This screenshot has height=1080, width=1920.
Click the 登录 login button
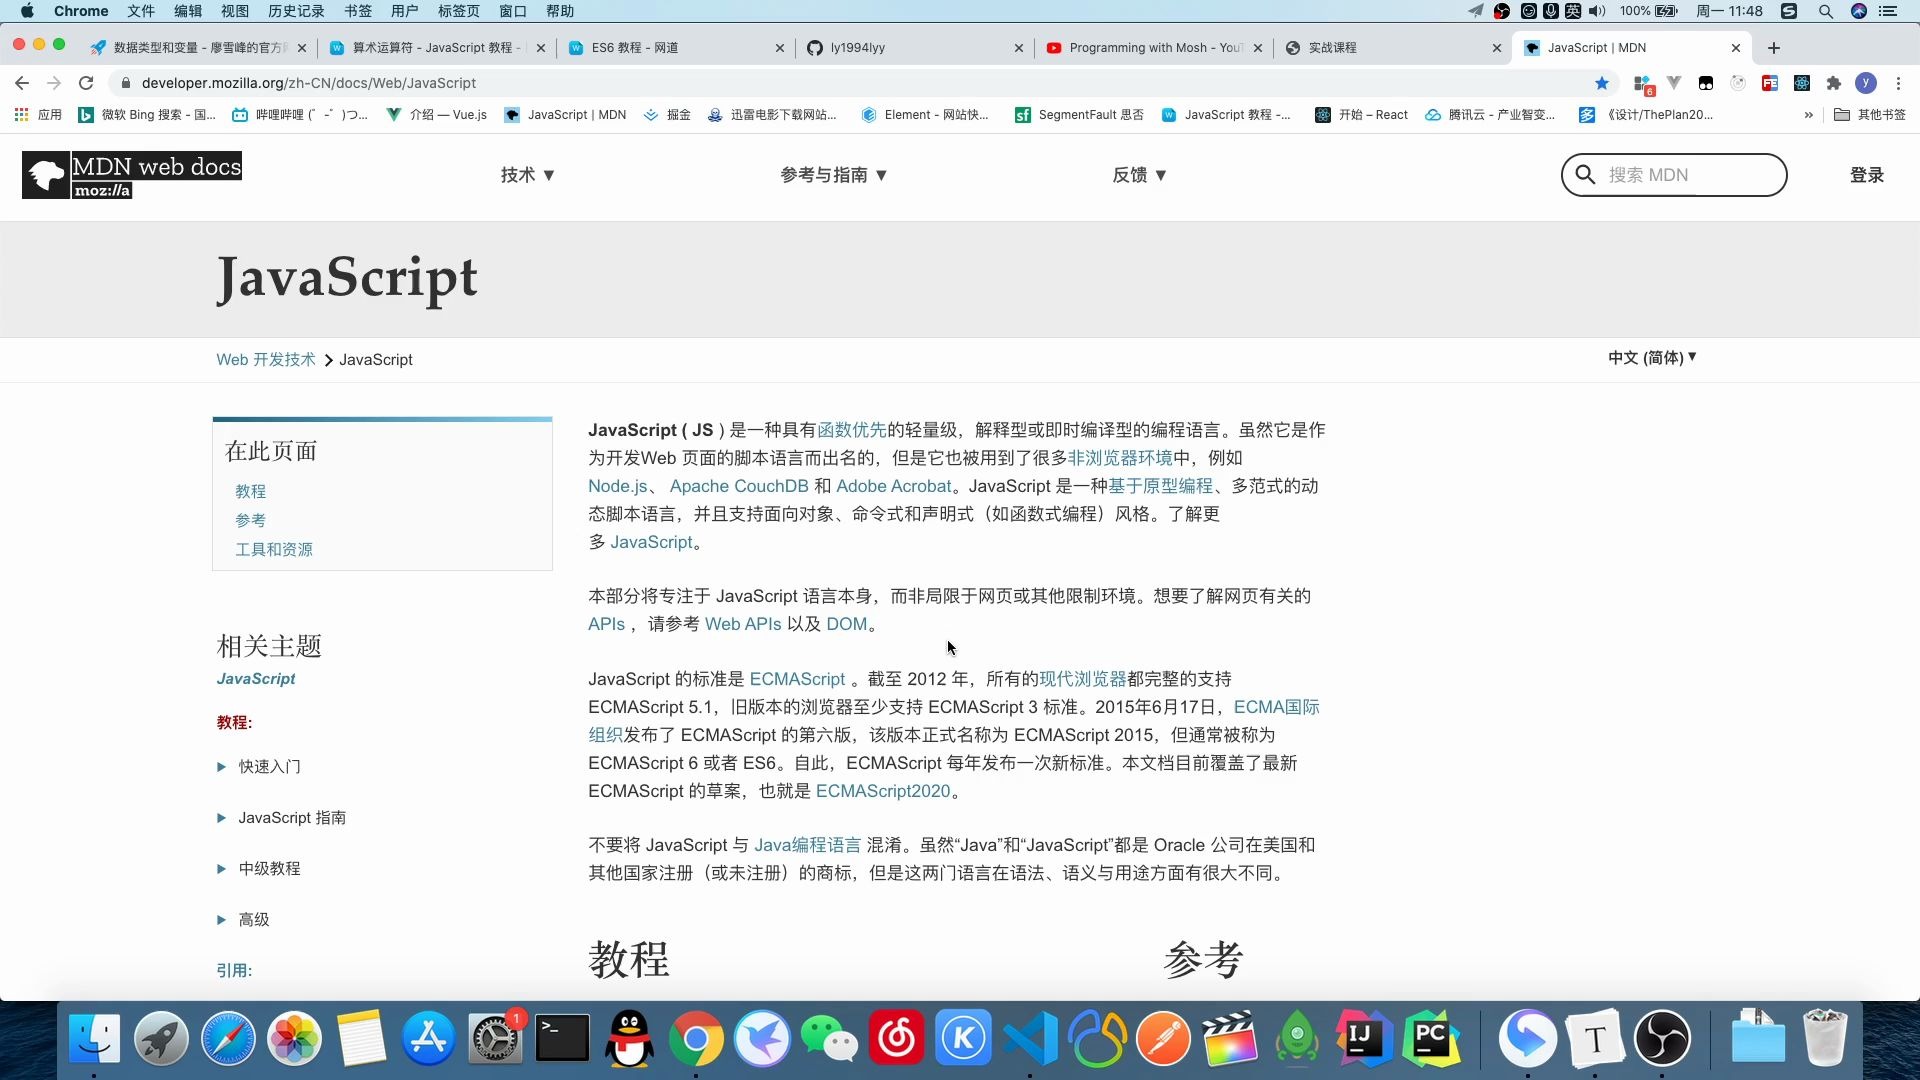(1867, 175)
